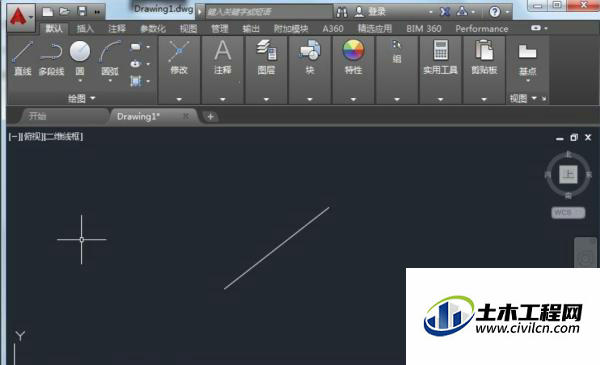The height and width of the screenshot is (365, 600).
Task: Create a new drawing from quick access toolbar
Action: [48, 12]
